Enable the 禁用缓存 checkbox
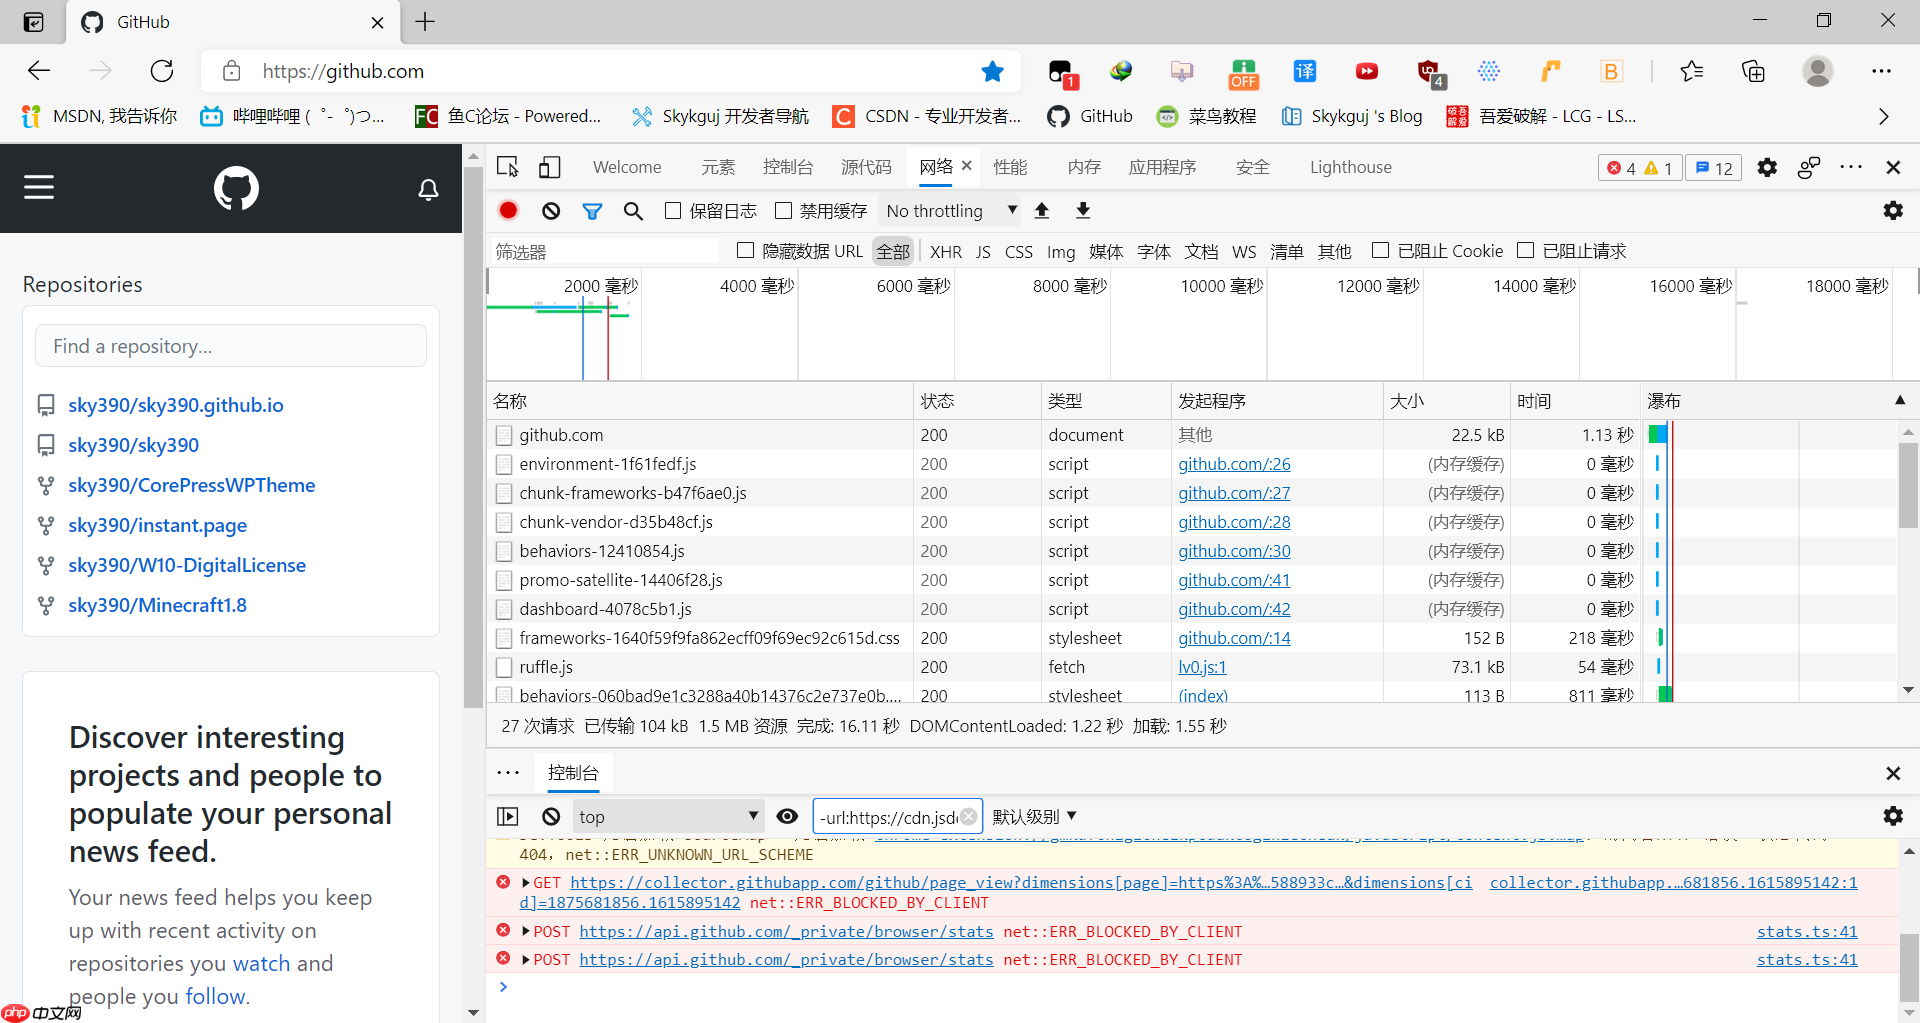Screen dimensions: 1920x1023 [784, 210]
